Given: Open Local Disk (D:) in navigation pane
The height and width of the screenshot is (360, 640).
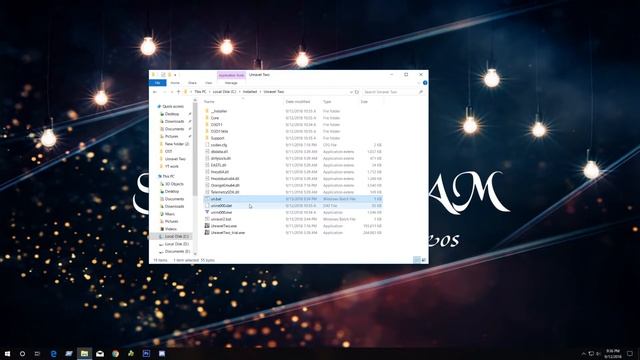Looking at the screenshot, I should [177, 244].
